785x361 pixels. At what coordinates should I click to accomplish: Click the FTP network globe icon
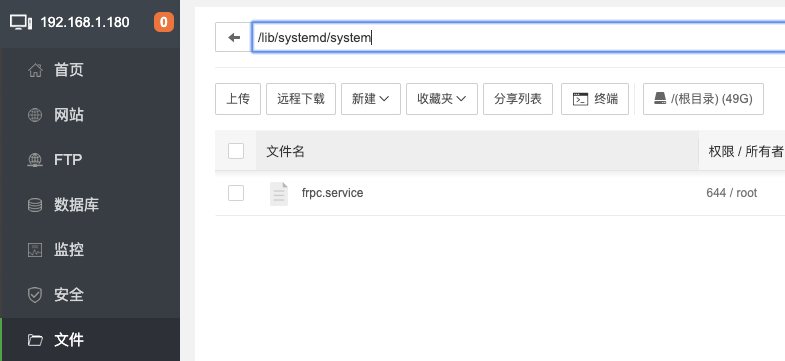(x=35, y=160)
